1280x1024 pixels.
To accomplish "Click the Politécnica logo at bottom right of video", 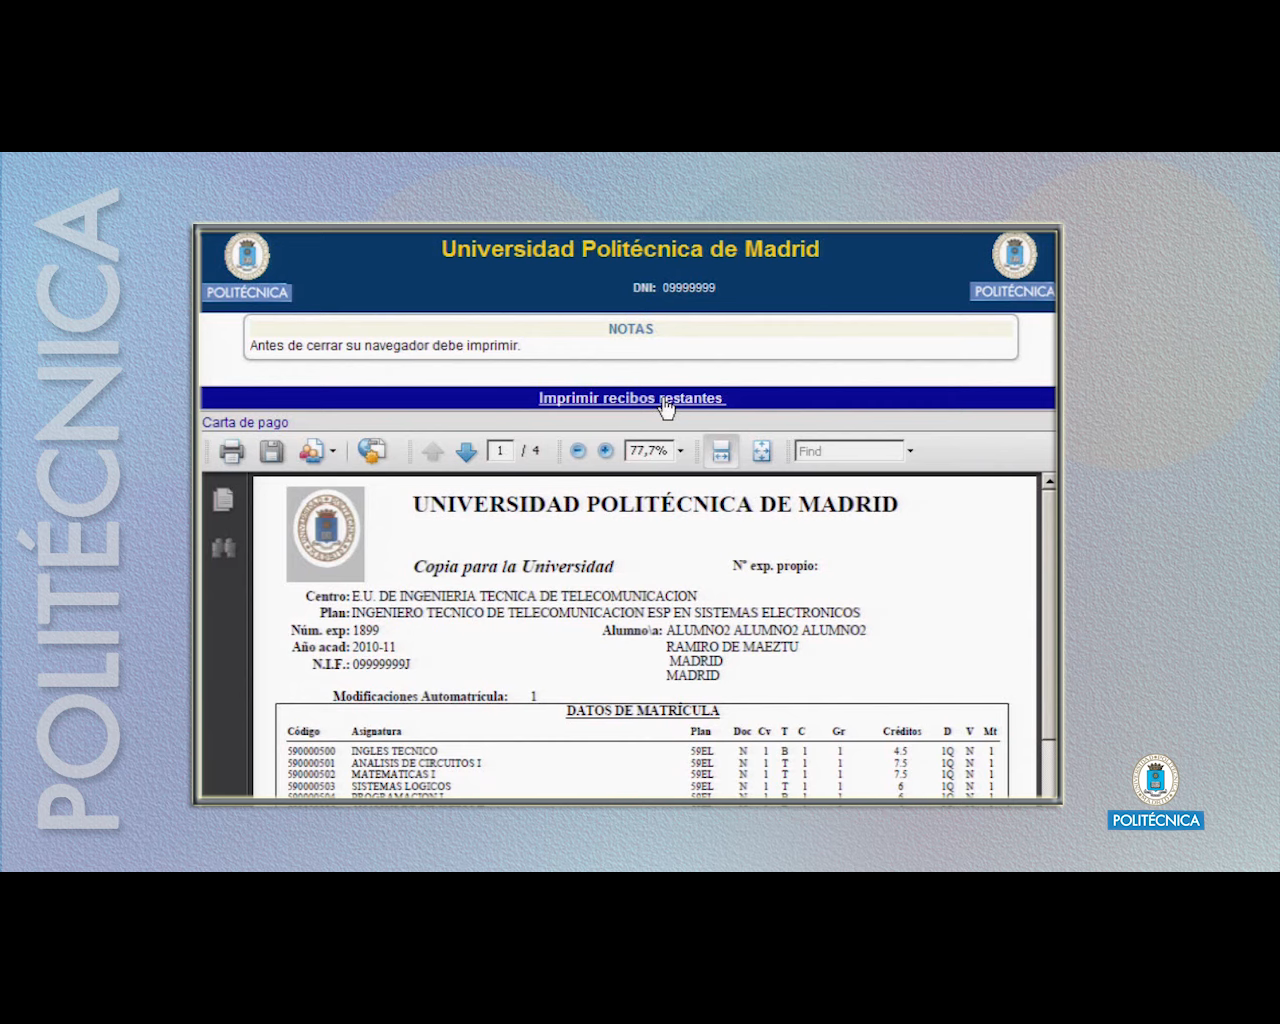I will (1155, 792).
